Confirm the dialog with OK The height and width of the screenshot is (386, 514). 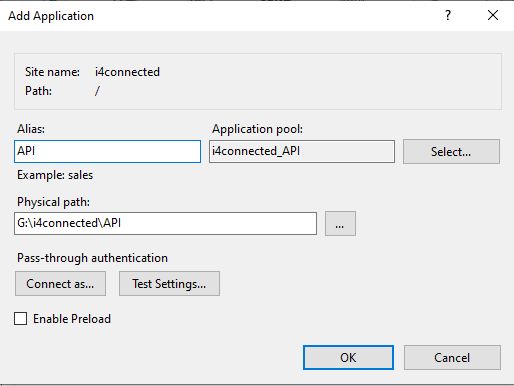(348, 357)
